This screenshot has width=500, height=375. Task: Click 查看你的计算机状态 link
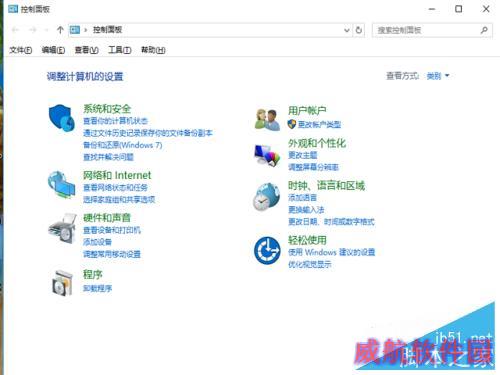[115, 121]
